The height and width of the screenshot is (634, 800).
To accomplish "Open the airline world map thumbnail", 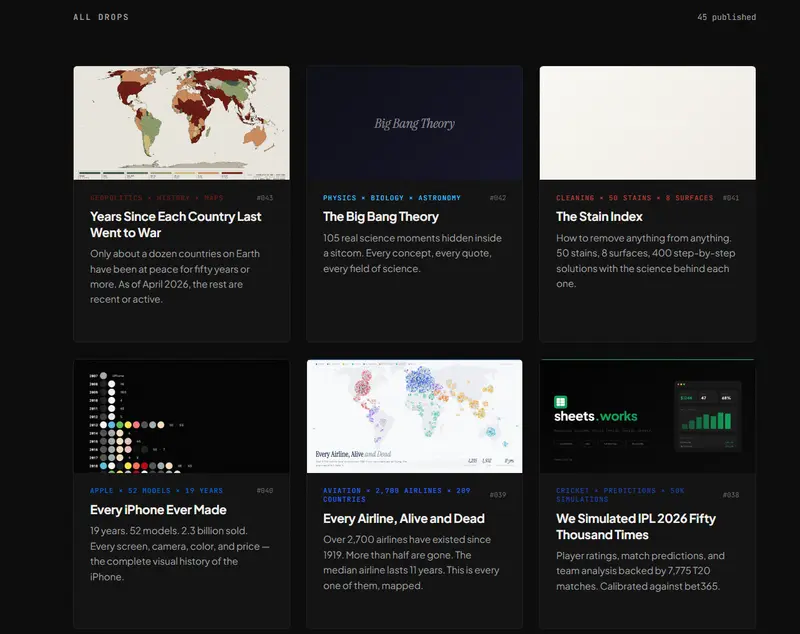I will [x=414, y=416].
